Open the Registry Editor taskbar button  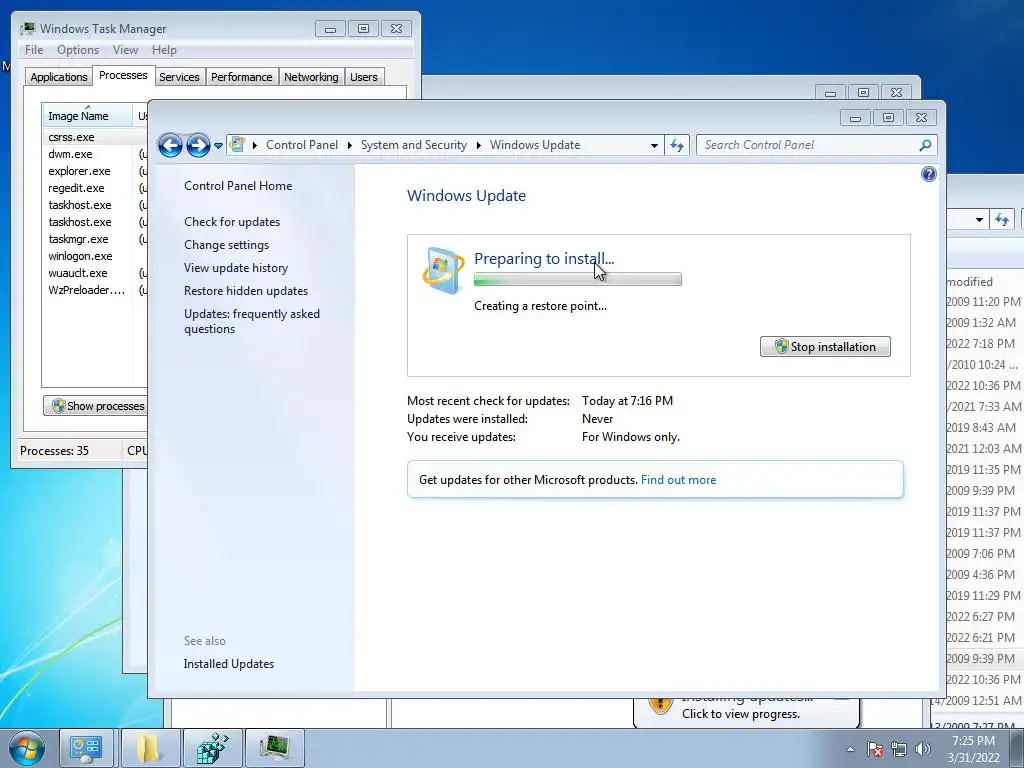click(212, 748)
